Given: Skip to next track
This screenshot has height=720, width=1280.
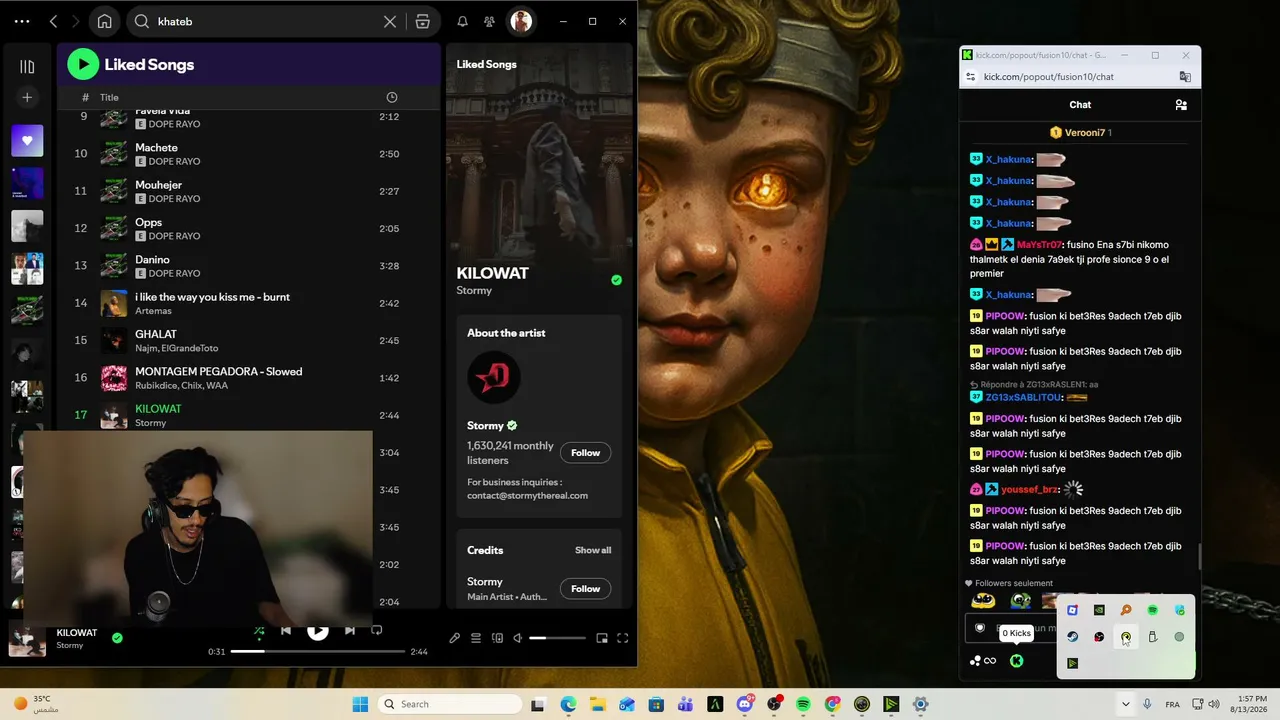Looking at the screenshot, I should point(349,631).
